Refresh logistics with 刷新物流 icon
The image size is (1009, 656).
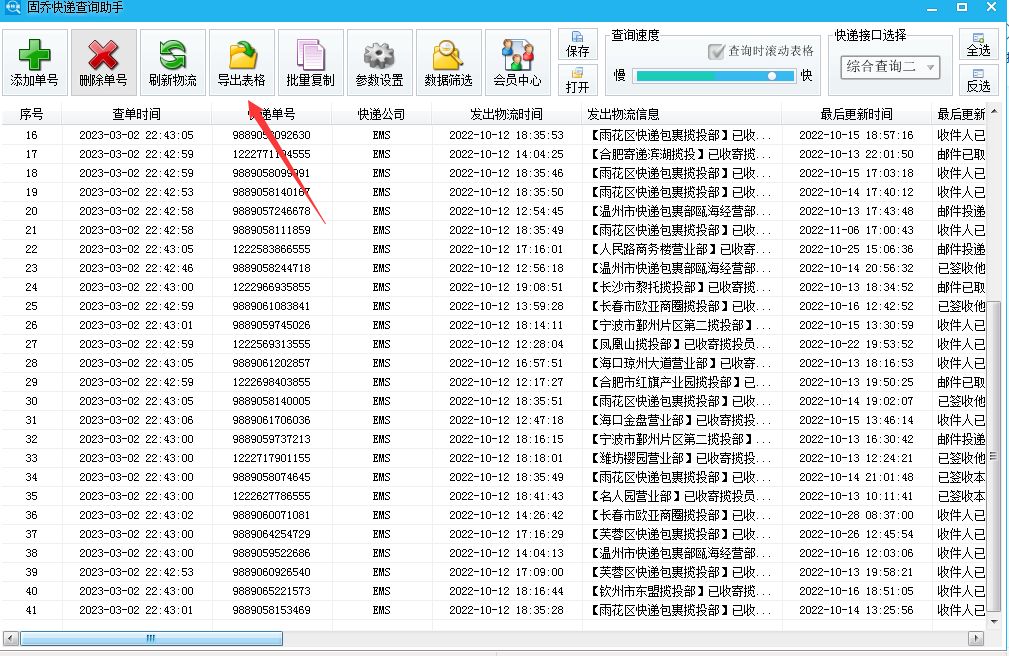pyautogui.click(x=172, y=55)
